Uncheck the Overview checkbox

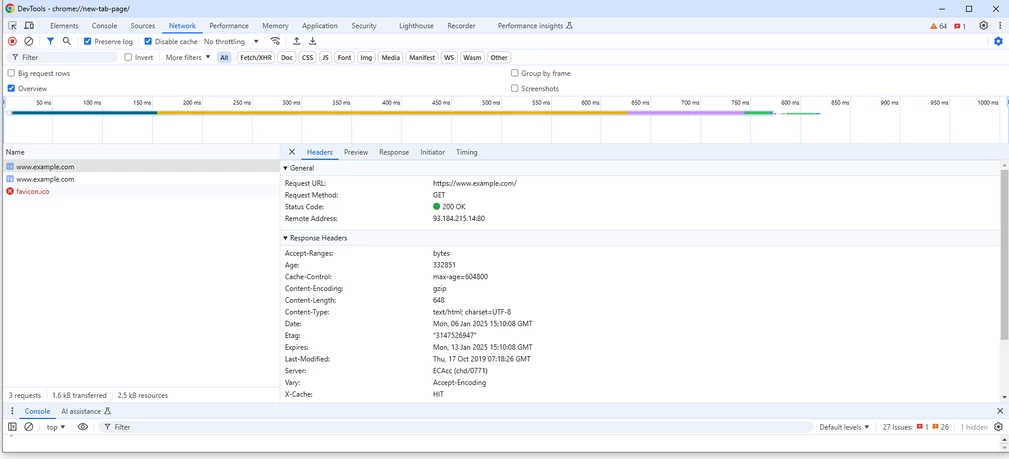(x=11, y=89)
